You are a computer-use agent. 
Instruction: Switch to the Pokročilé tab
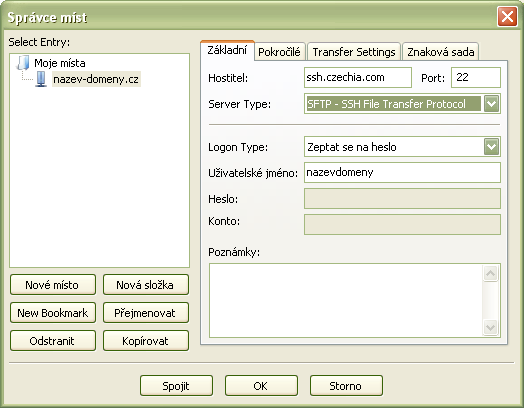(279, 52)
